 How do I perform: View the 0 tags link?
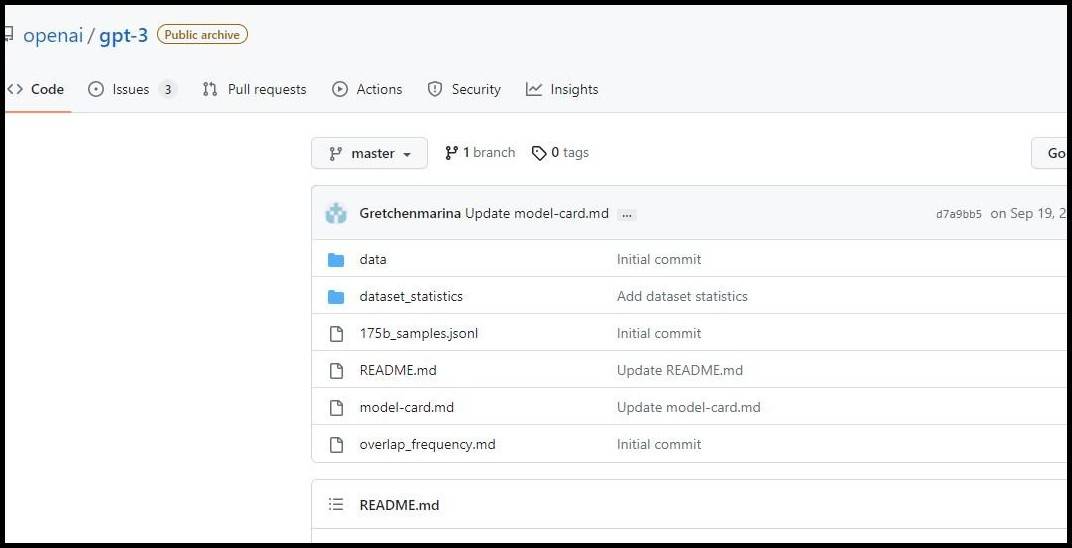[x=561, y=152]
